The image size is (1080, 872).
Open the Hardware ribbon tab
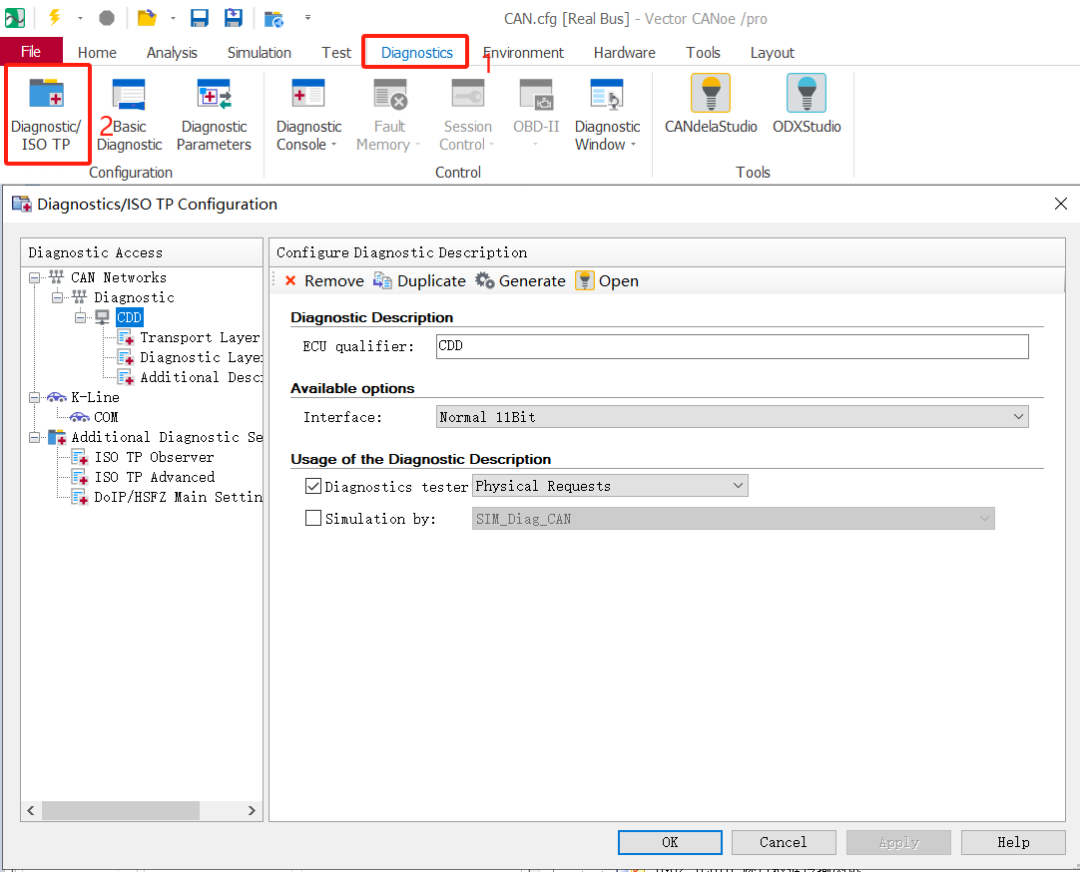(x=624, y=53)
